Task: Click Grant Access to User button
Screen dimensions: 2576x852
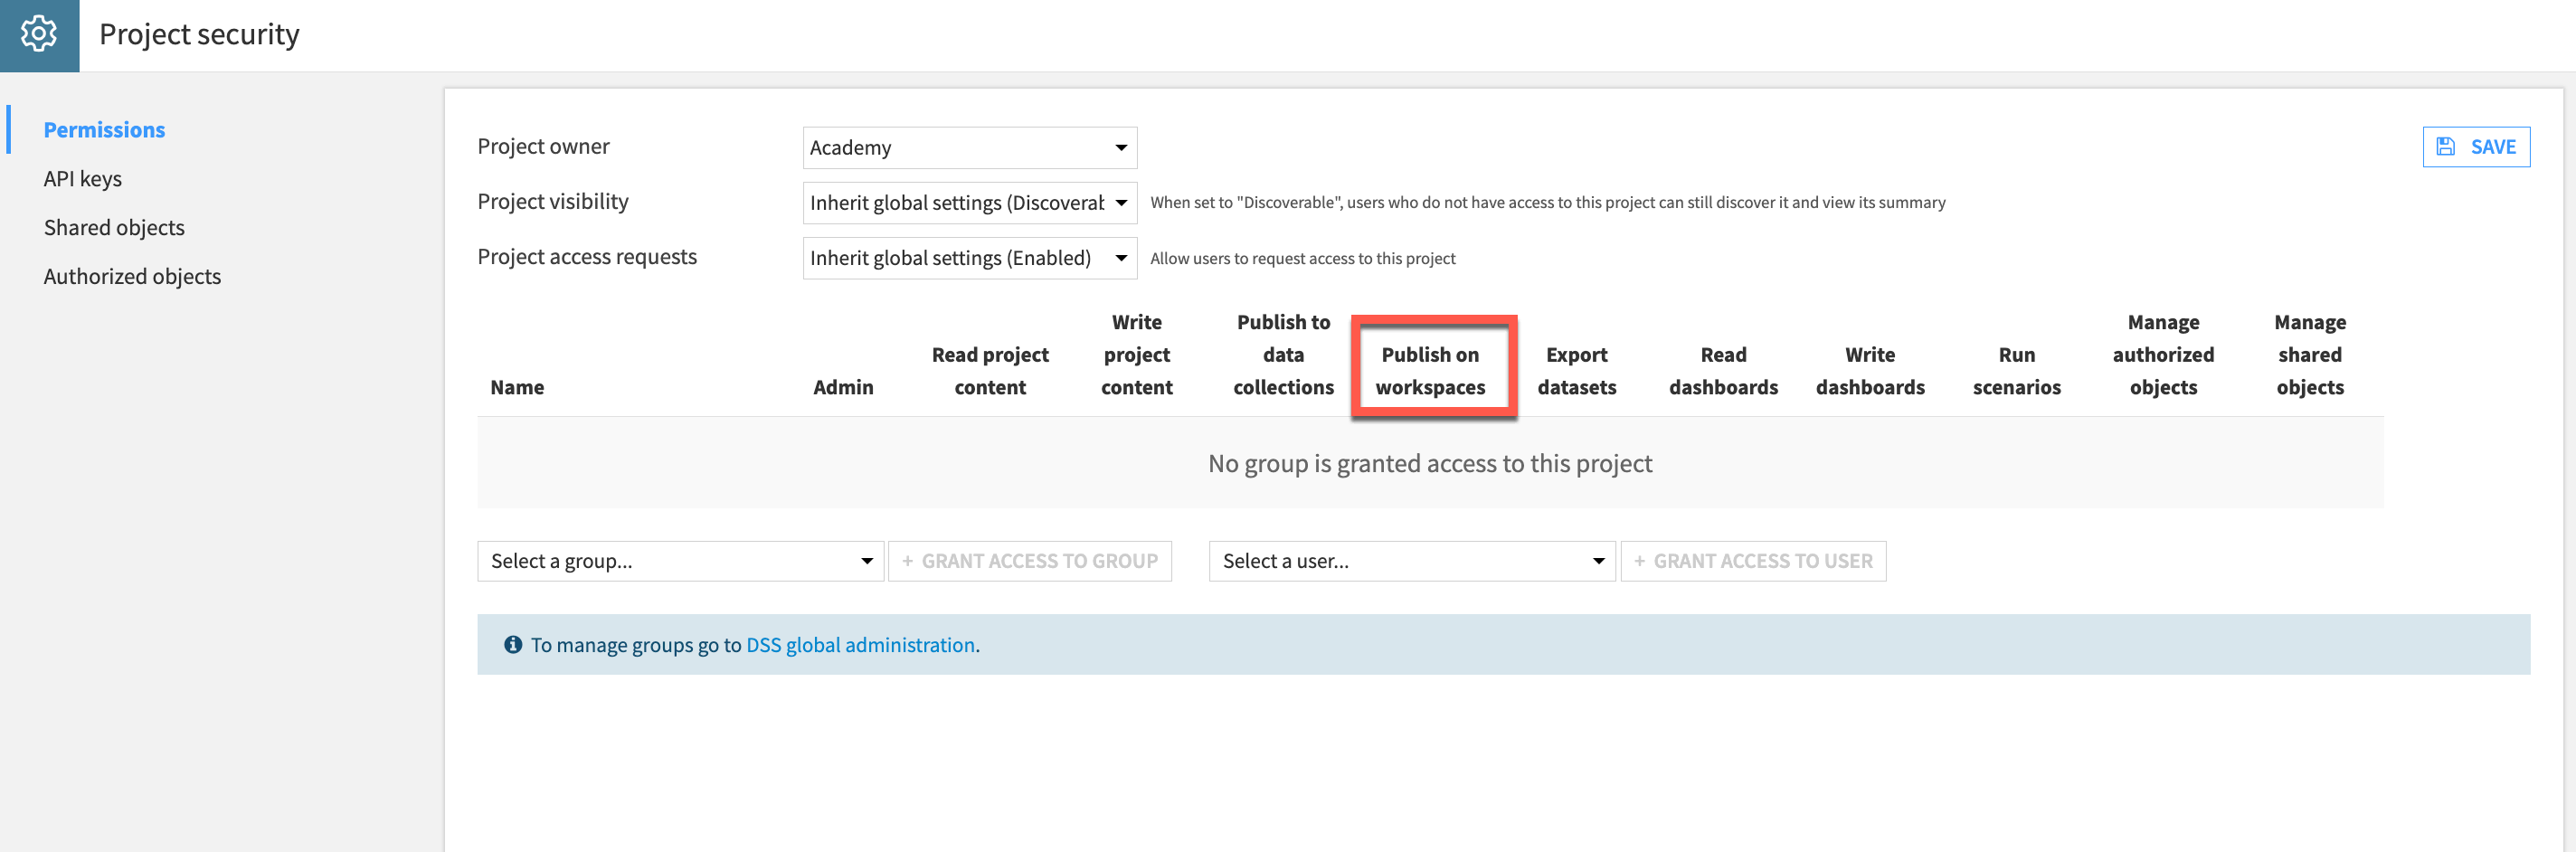Action: (x=1752, y=561)
